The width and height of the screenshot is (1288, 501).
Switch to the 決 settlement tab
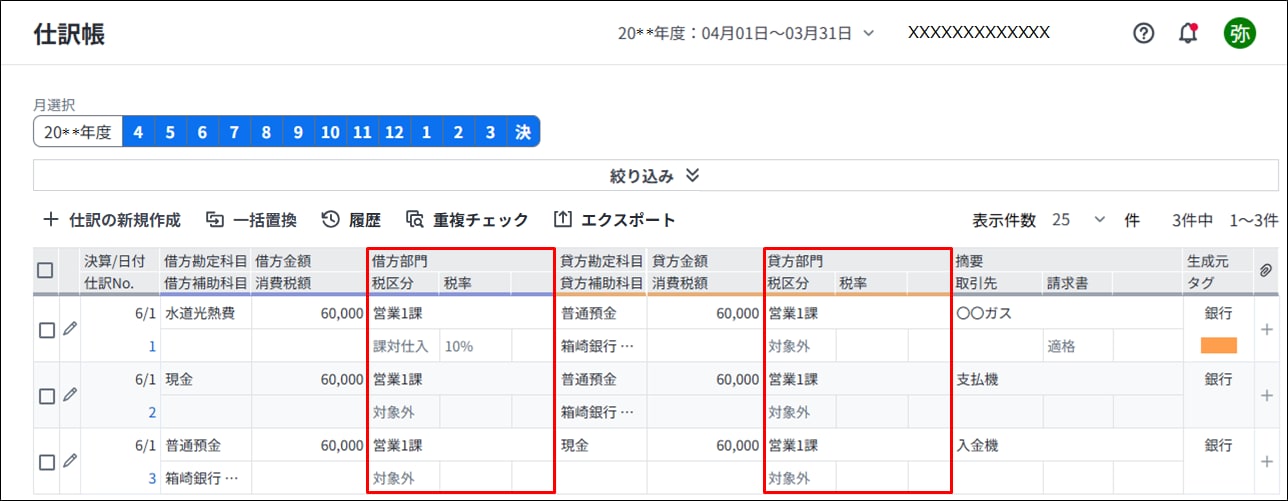click(523, 132)
